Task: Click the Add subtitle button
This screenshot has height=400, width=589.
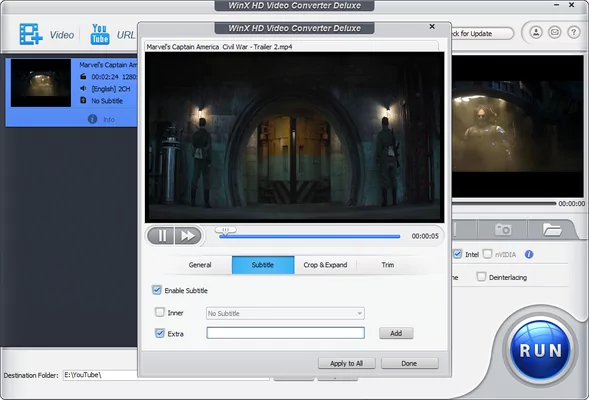Action: (396, 333)
